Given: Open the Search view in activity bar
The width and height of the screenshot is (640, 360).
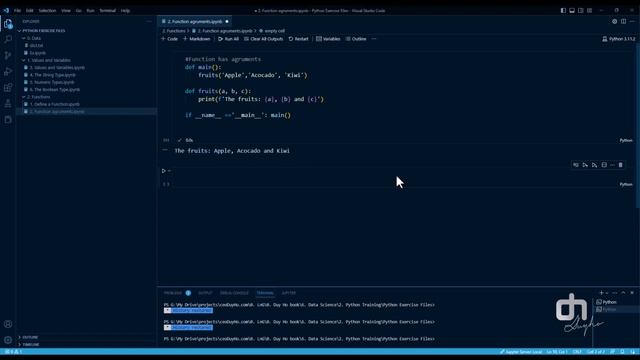Looking at the screenshot, I should [x=8, y=39].
